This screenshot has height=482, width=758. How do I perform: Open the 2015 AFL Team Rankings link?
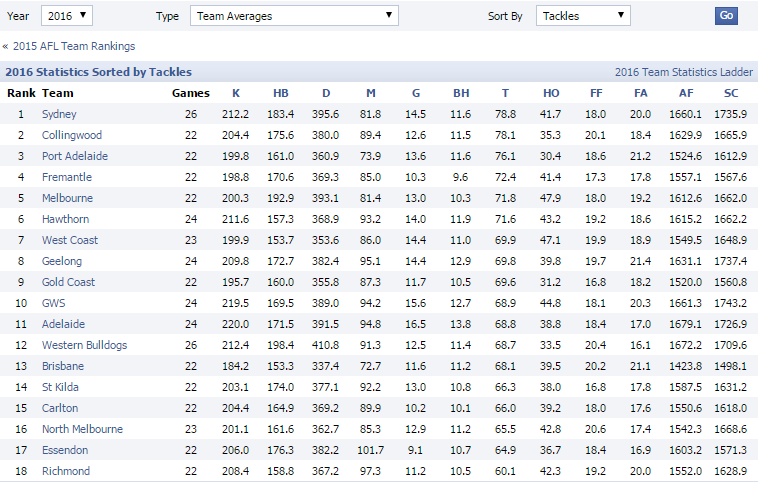(x=74, y=46)
